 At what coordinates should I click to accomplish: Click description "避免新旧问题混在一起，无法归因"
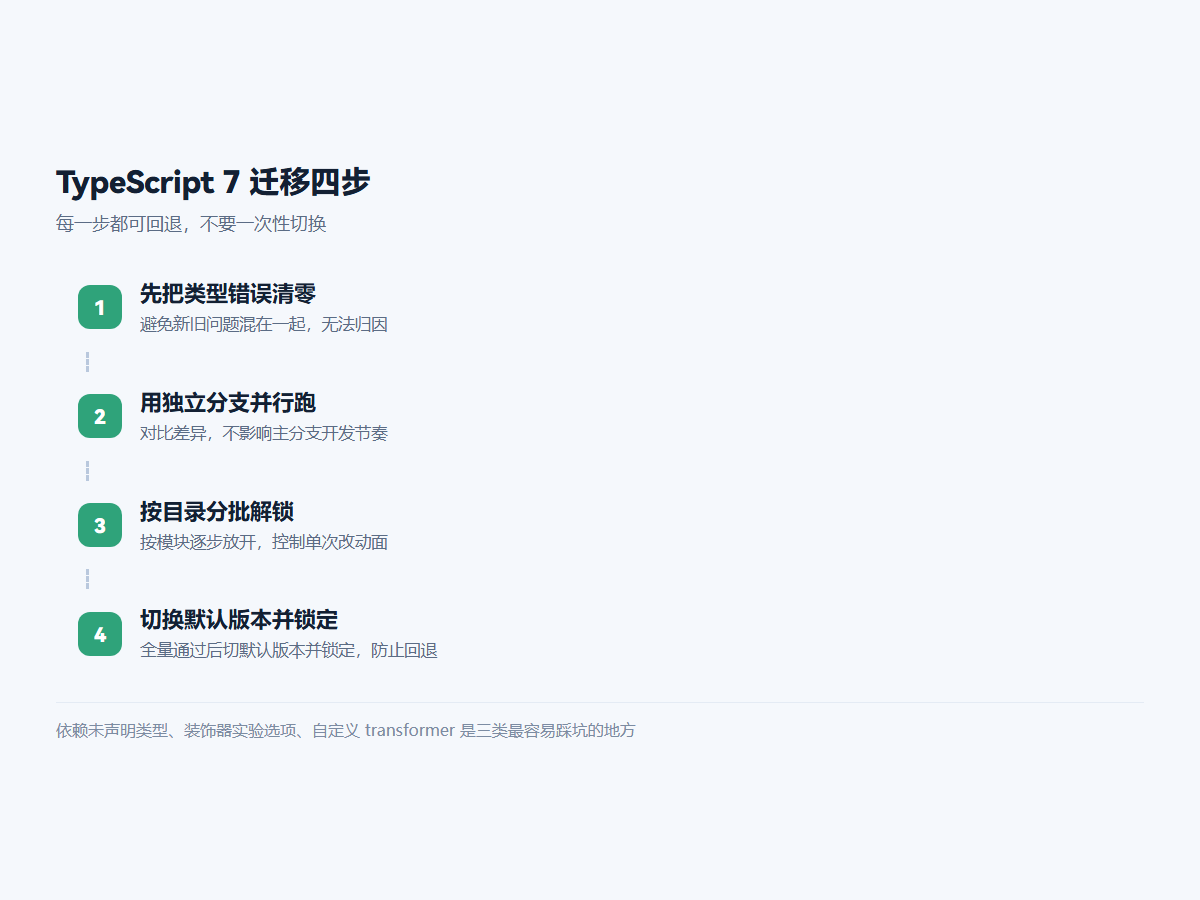point(264,324)
